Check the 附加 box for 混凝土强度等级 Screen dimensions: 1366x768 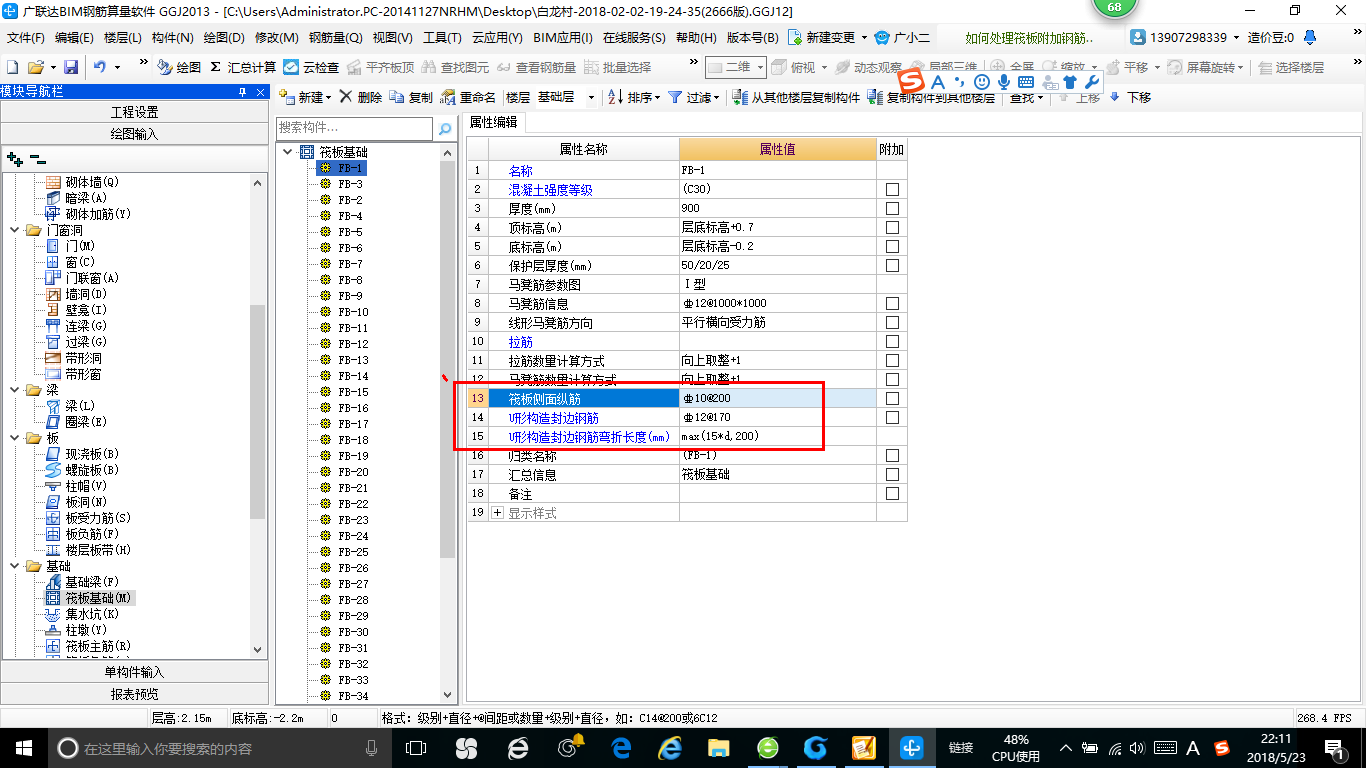892,189
